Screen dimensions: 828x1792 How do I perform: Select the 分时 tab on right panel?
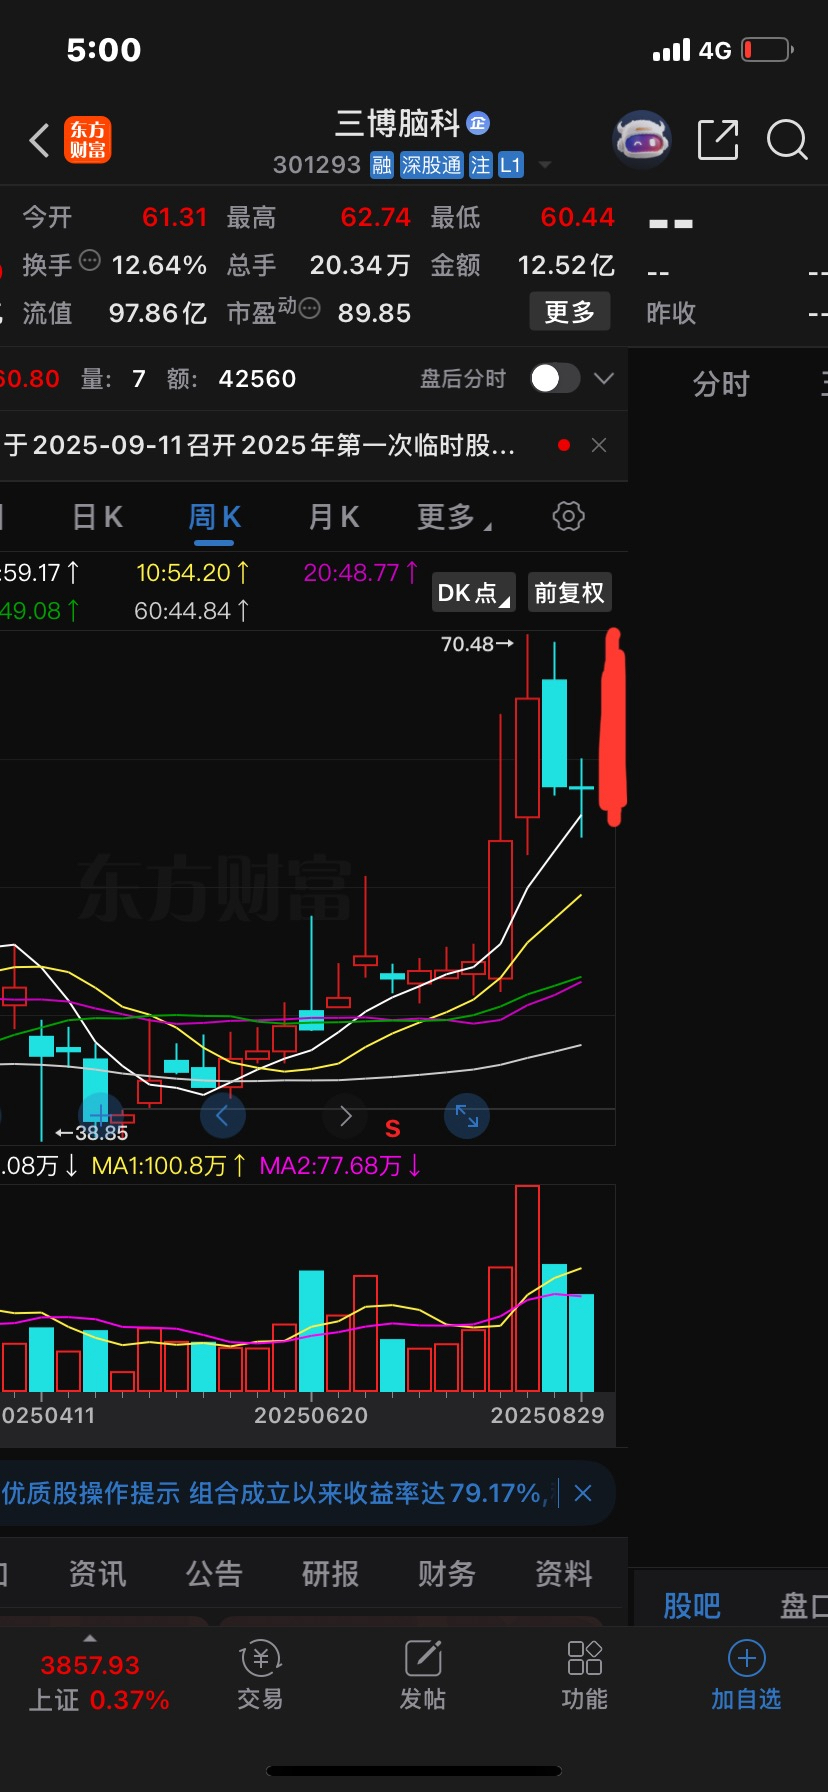pos(721,384)
